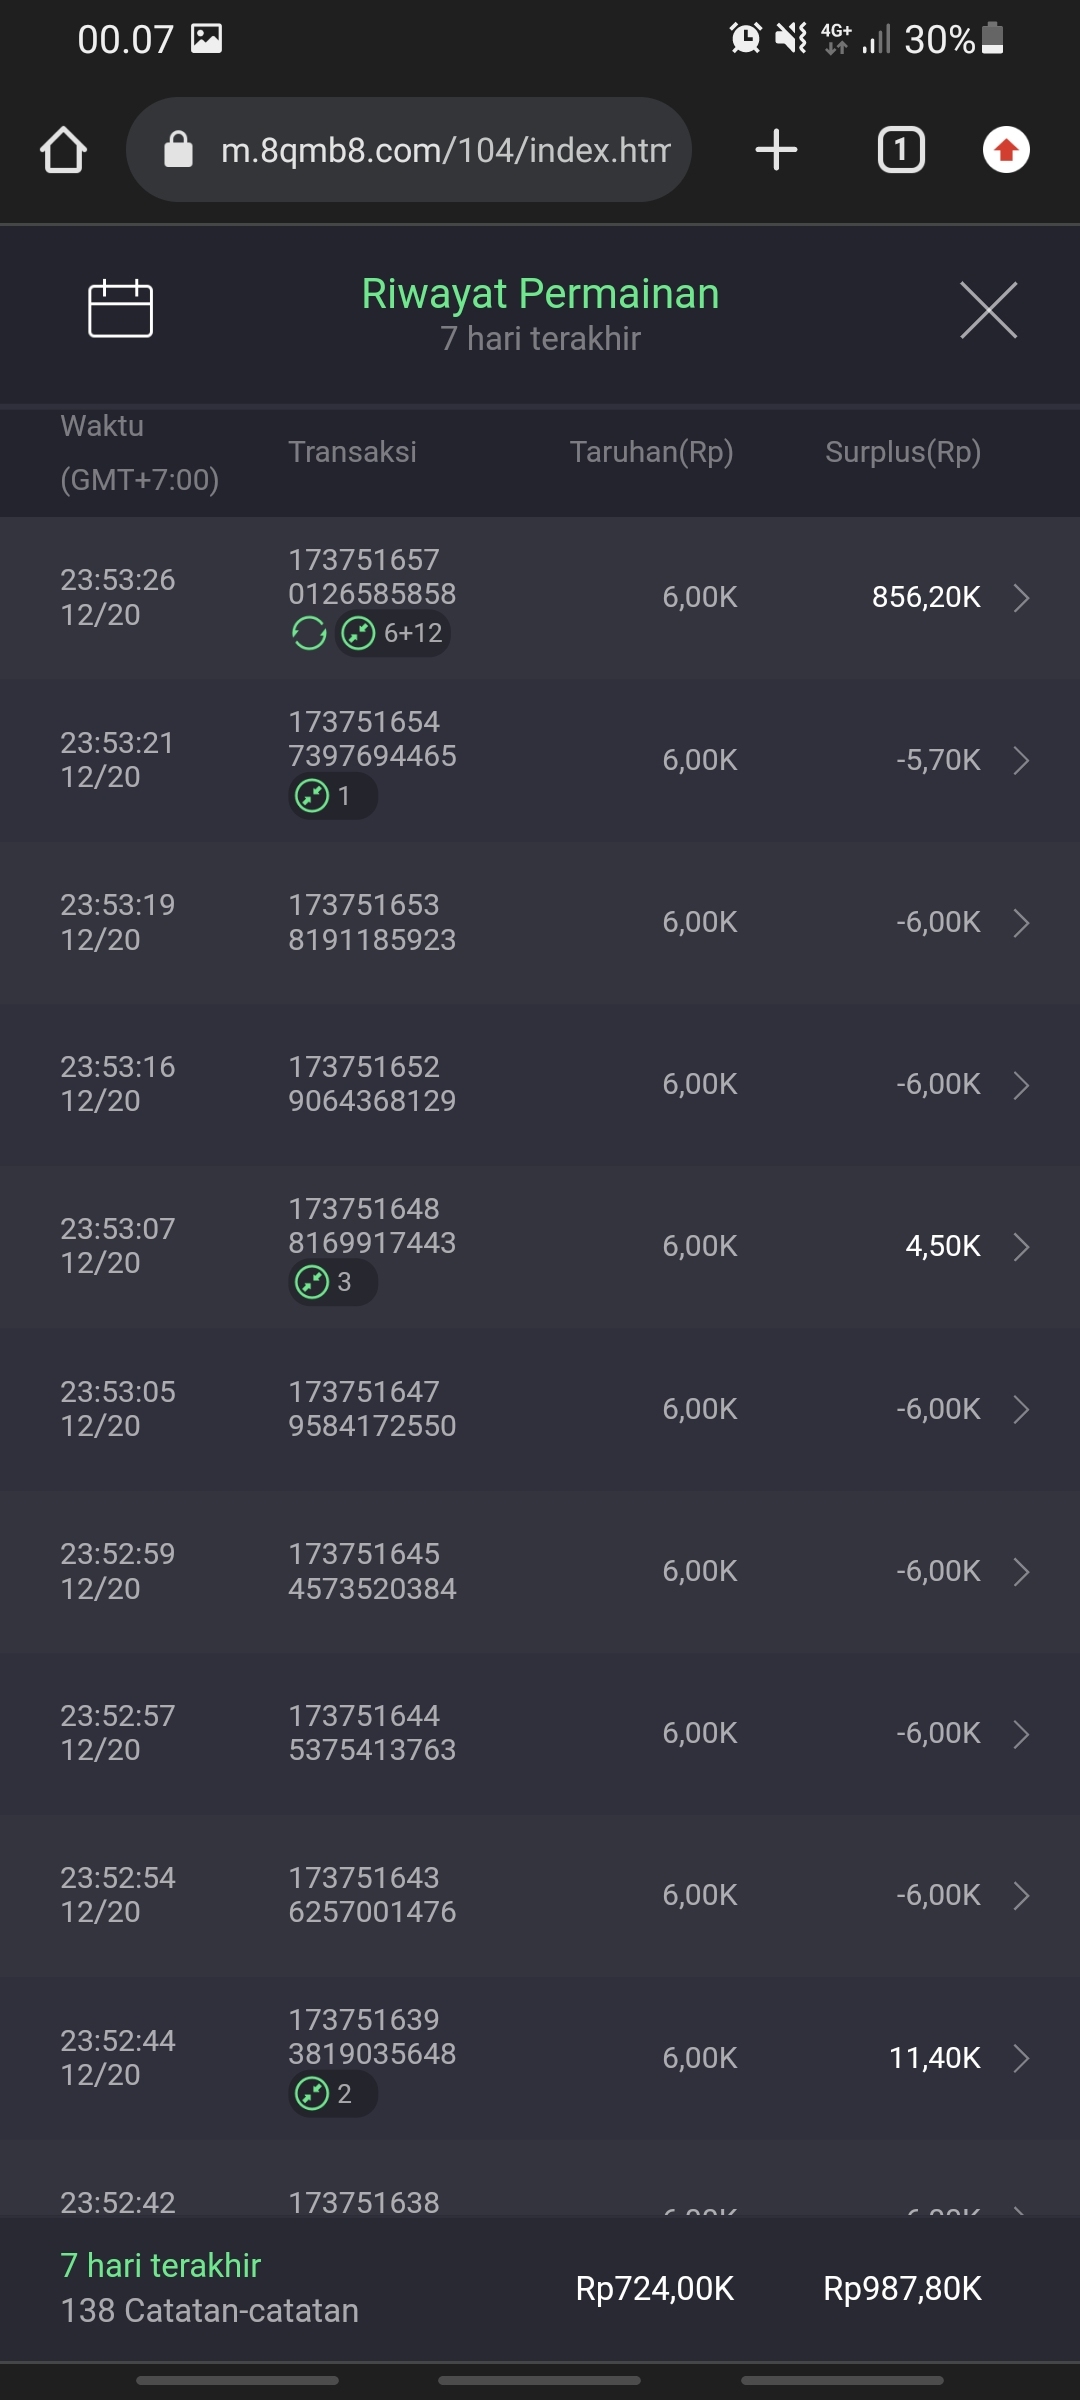Expand the -5,70K surplus record
Screen dimensions: 1080x2400
1021,760
